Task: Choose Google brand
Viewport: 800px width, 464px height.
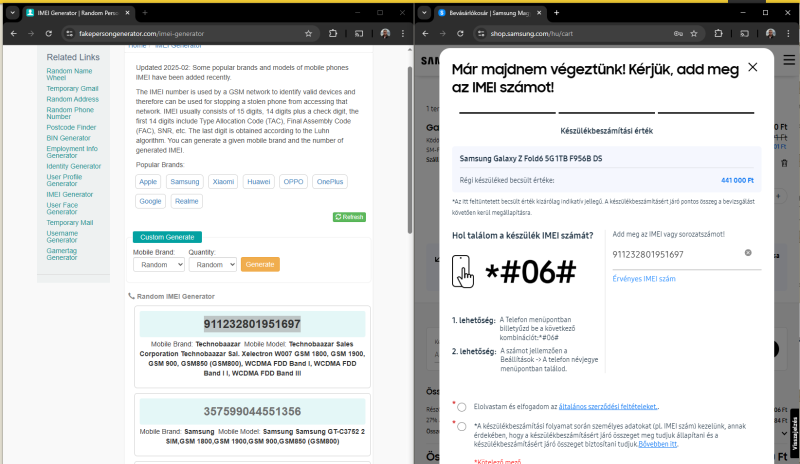Action: [x=151, y=201]
